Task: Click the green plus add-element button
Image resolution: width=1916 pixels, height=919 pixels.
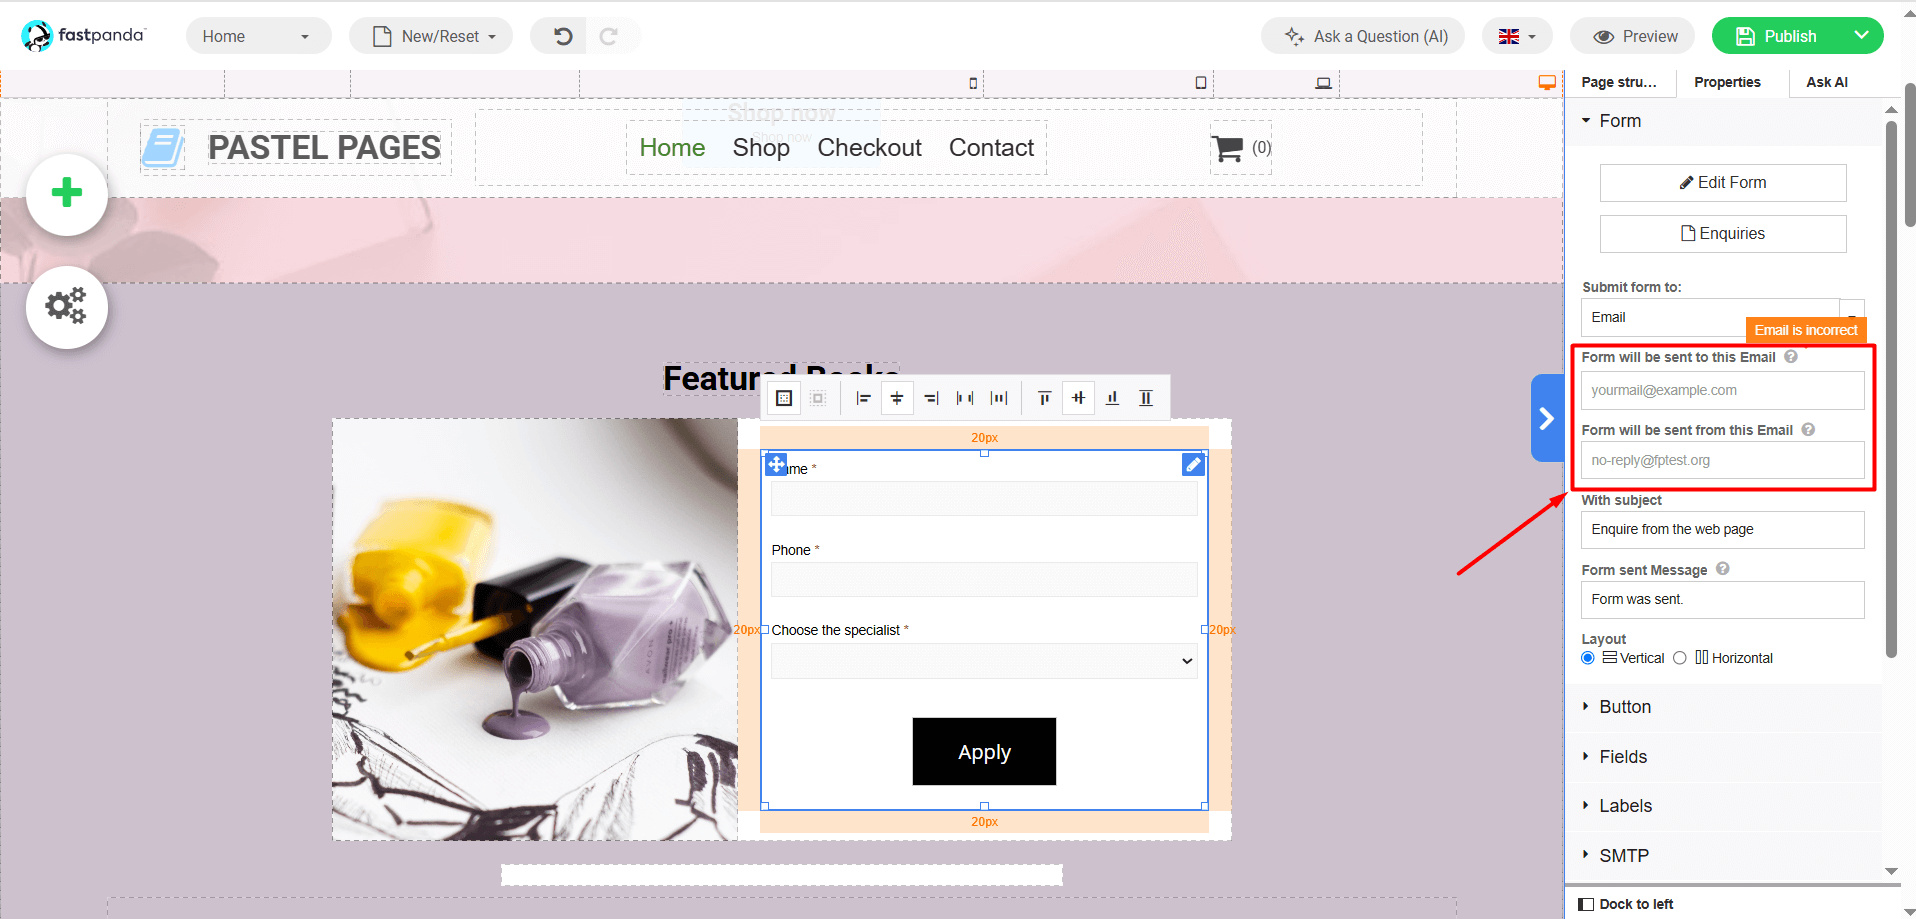Action: click(67, 194)
